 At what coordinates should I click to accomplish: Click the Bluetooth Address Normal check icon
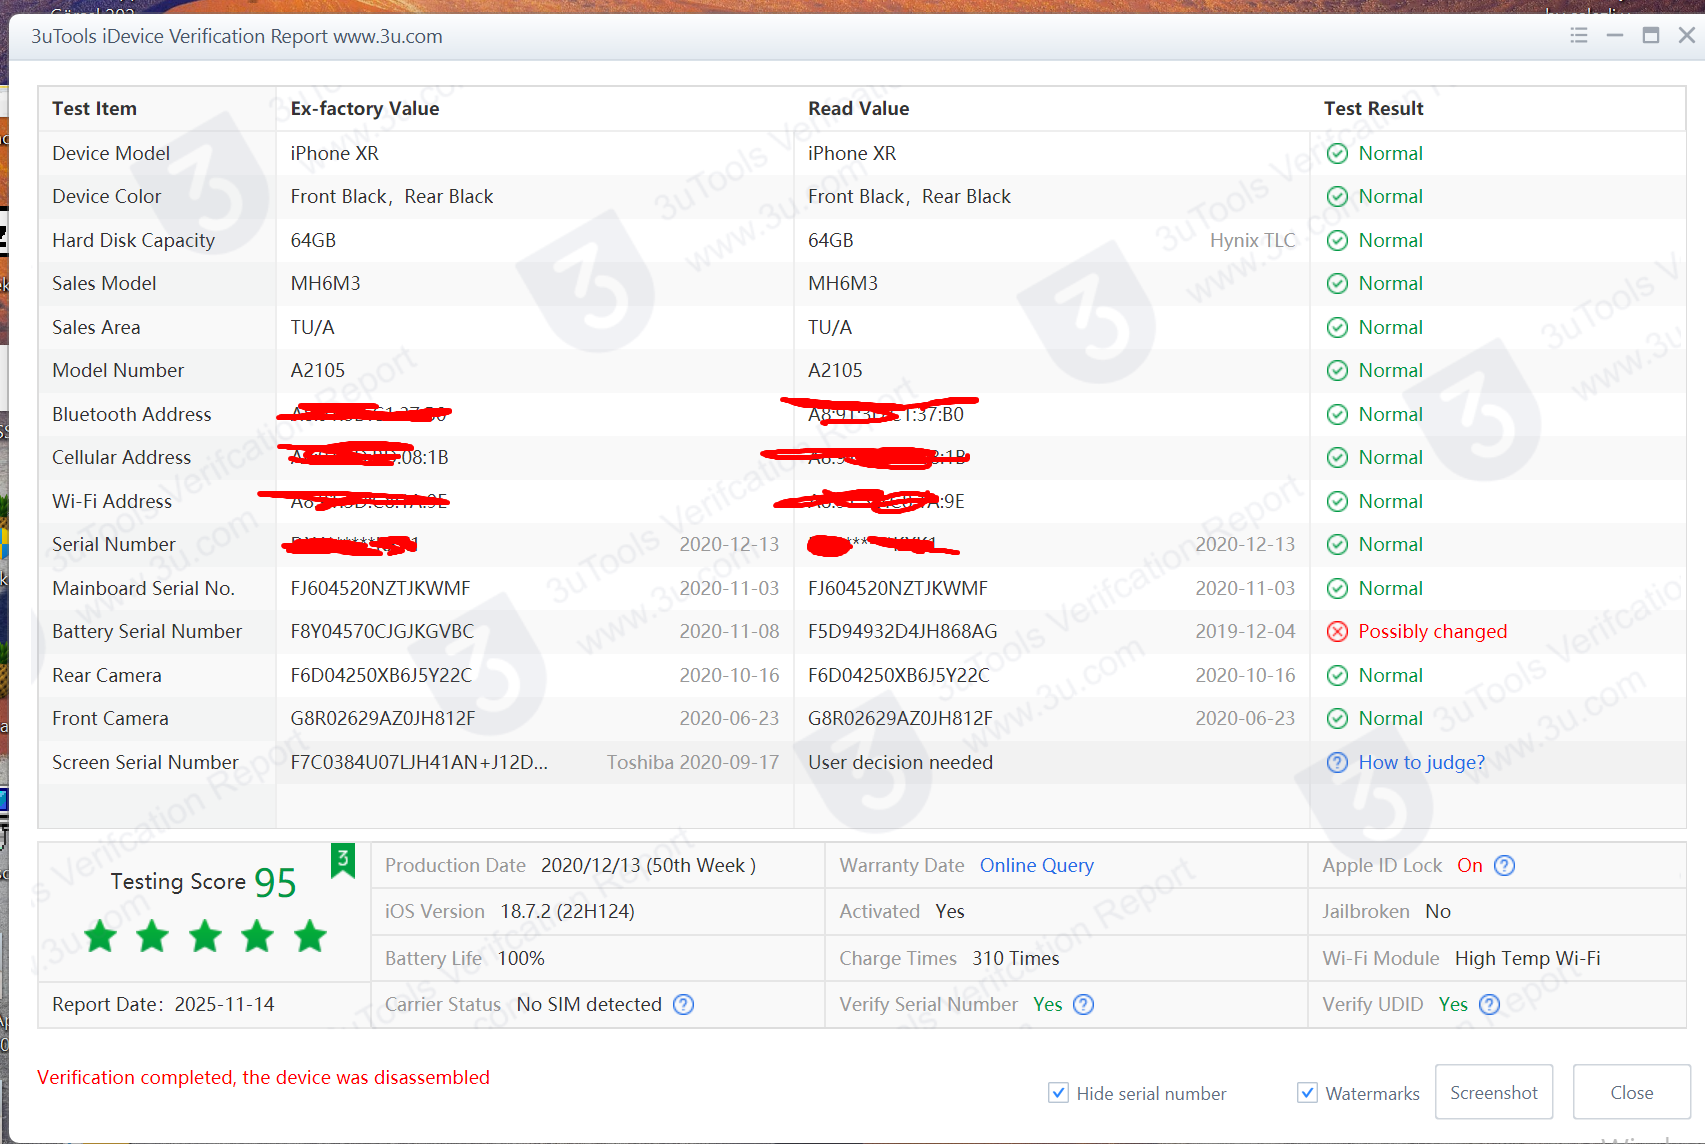pyautogui.click(x=1337, y=415)
